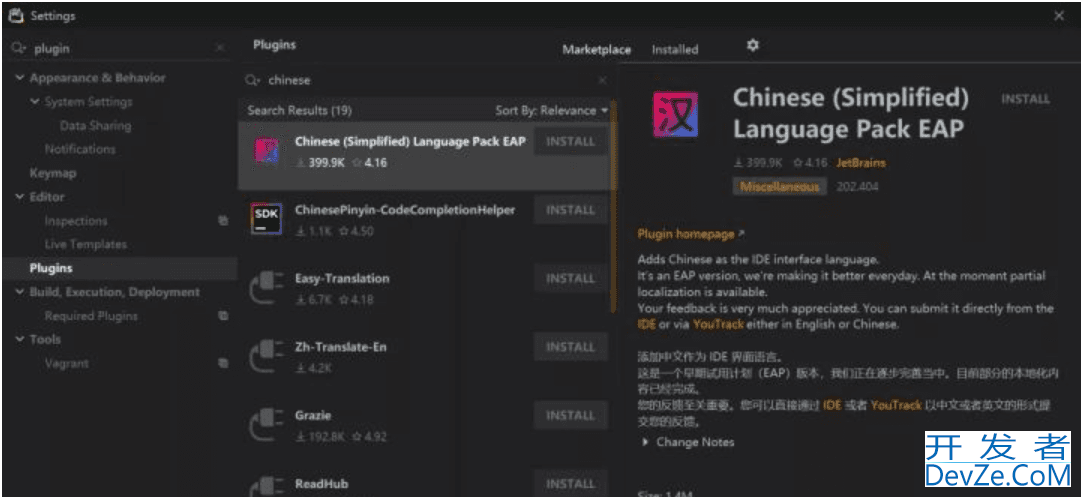This screenshot has height=497, width=1081.
Task: Select Data Sharing in settings tree
Action: pyautogui.click(x=95, y=125)
